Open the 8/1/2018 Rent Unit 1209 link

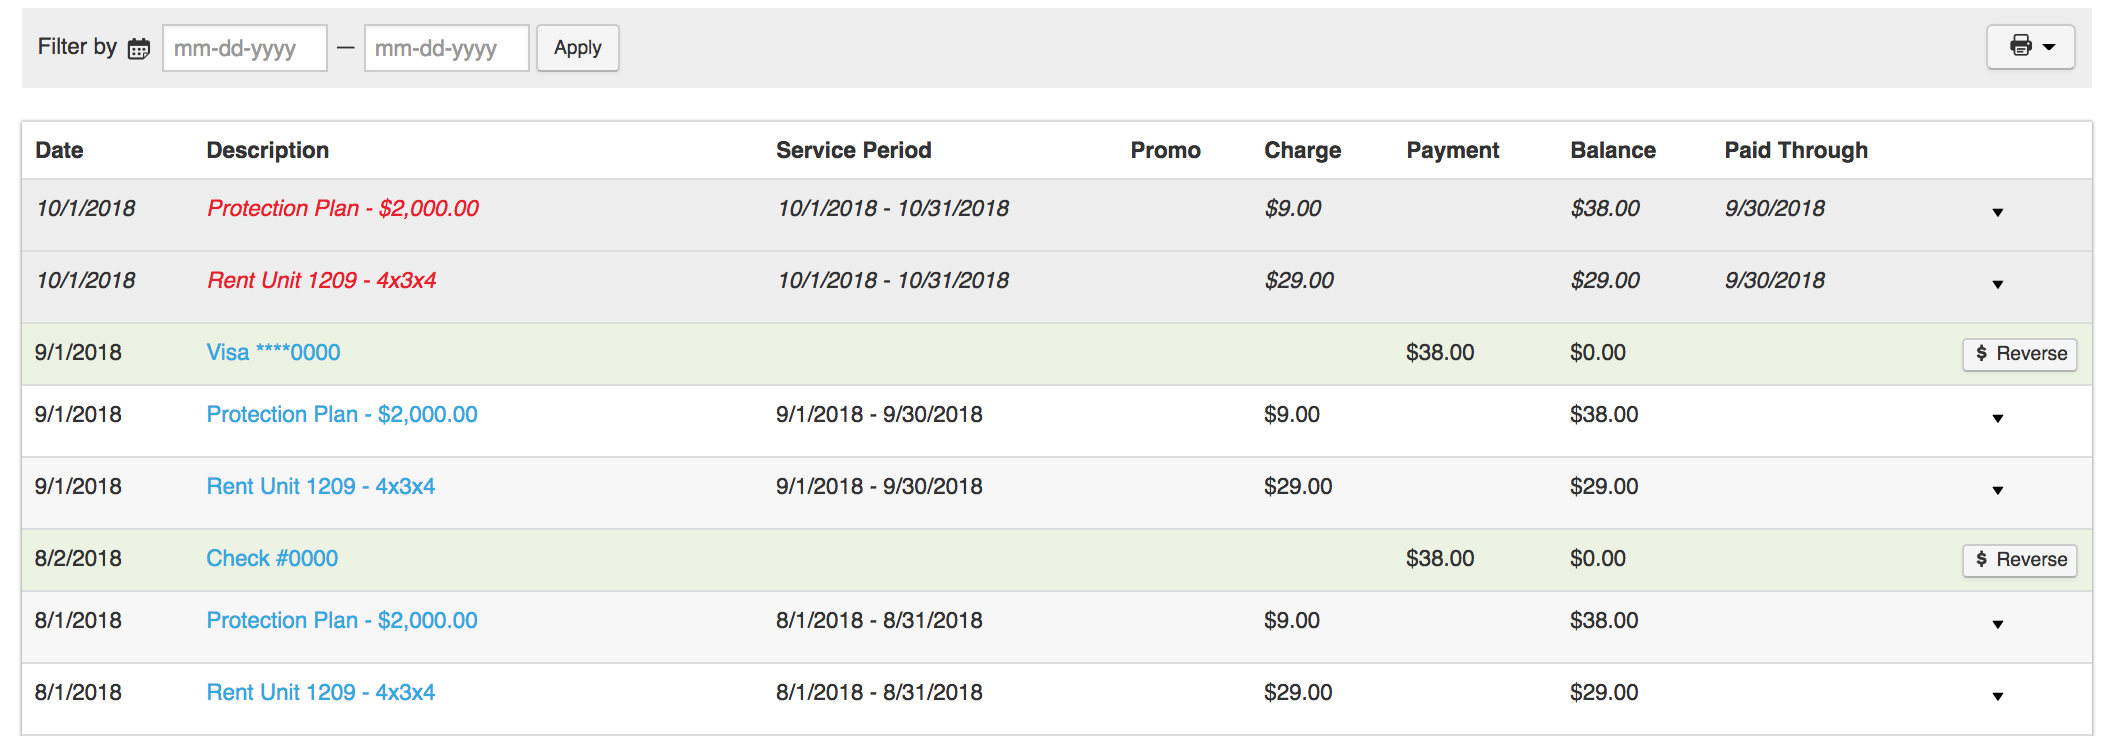(x=321, y=692)
